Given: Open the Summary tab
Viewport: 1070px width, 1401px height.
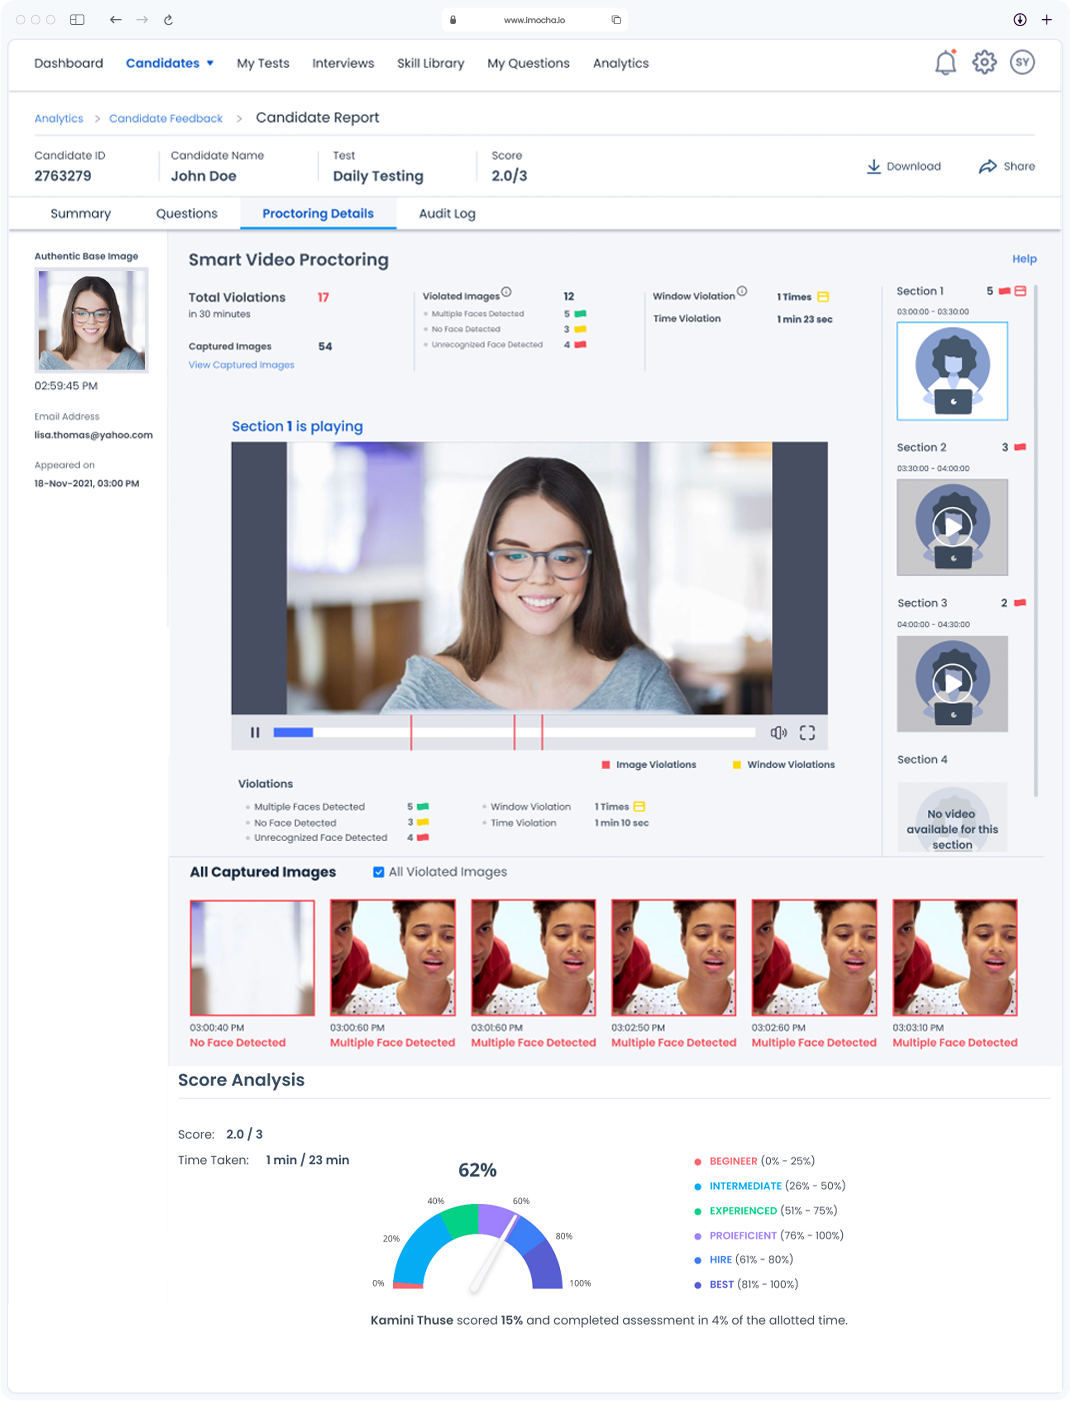Looking at the screenshot, I should pos(80,213).
